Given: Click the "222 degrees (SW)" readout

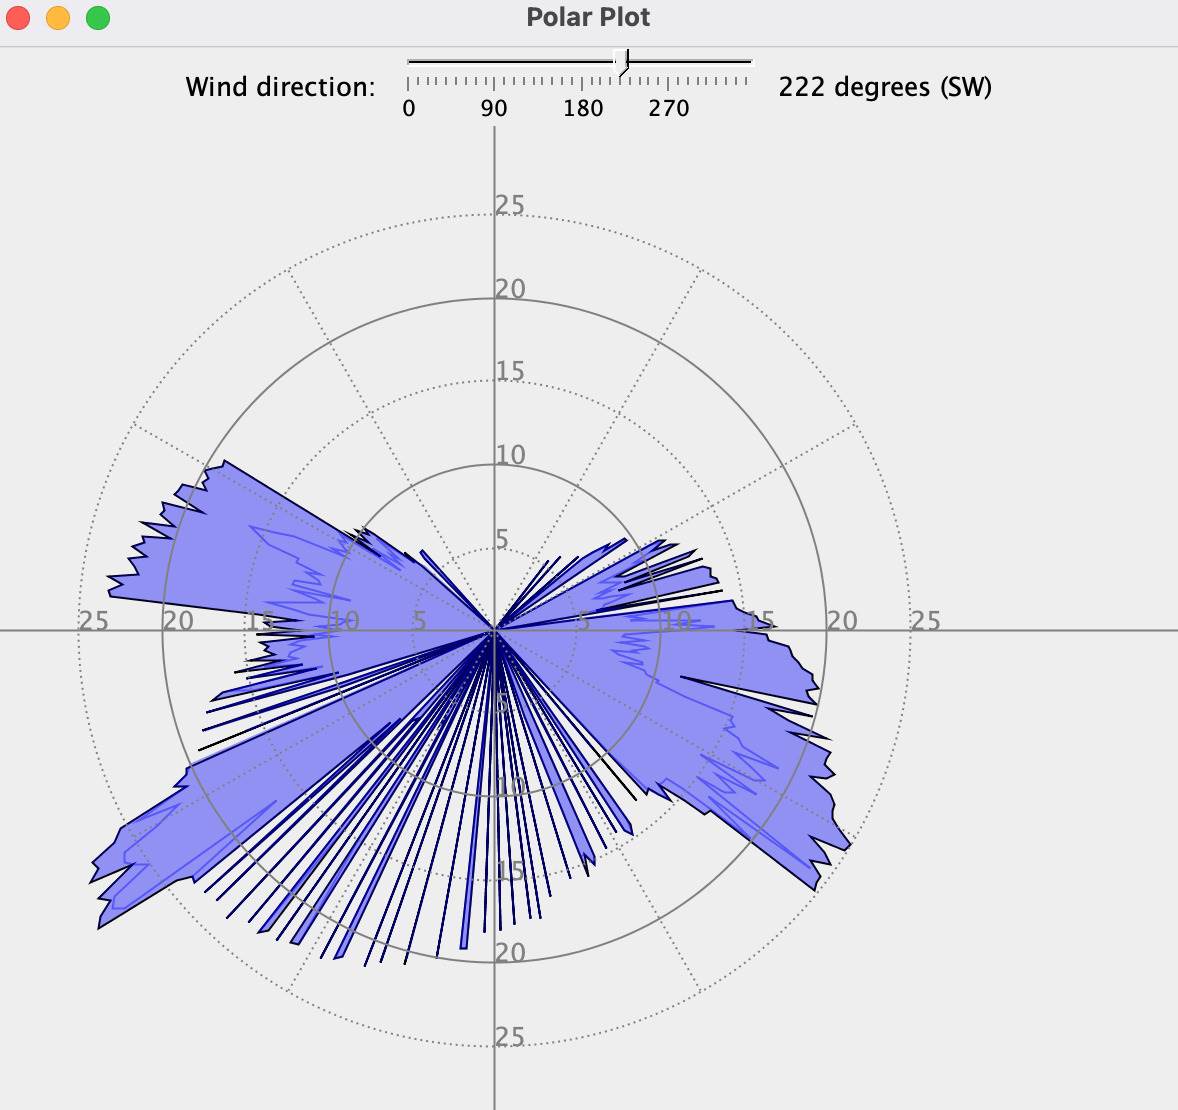Looking at the screenshot, I should pyautogui.click(x=885, y=87).
